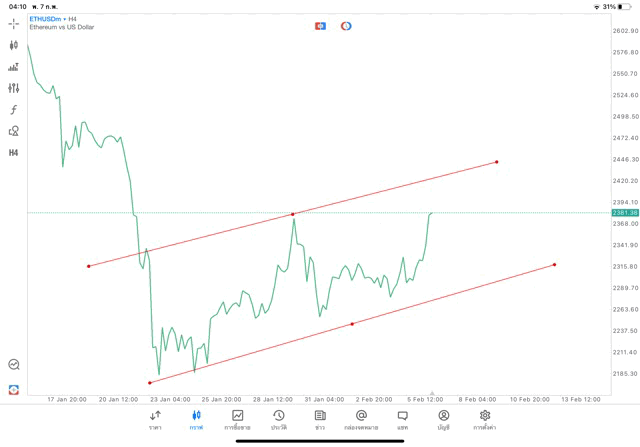Open the volume bars chart icon
Image resolution: width=640 pixels, height=447 pixels.
coord(14,67)
